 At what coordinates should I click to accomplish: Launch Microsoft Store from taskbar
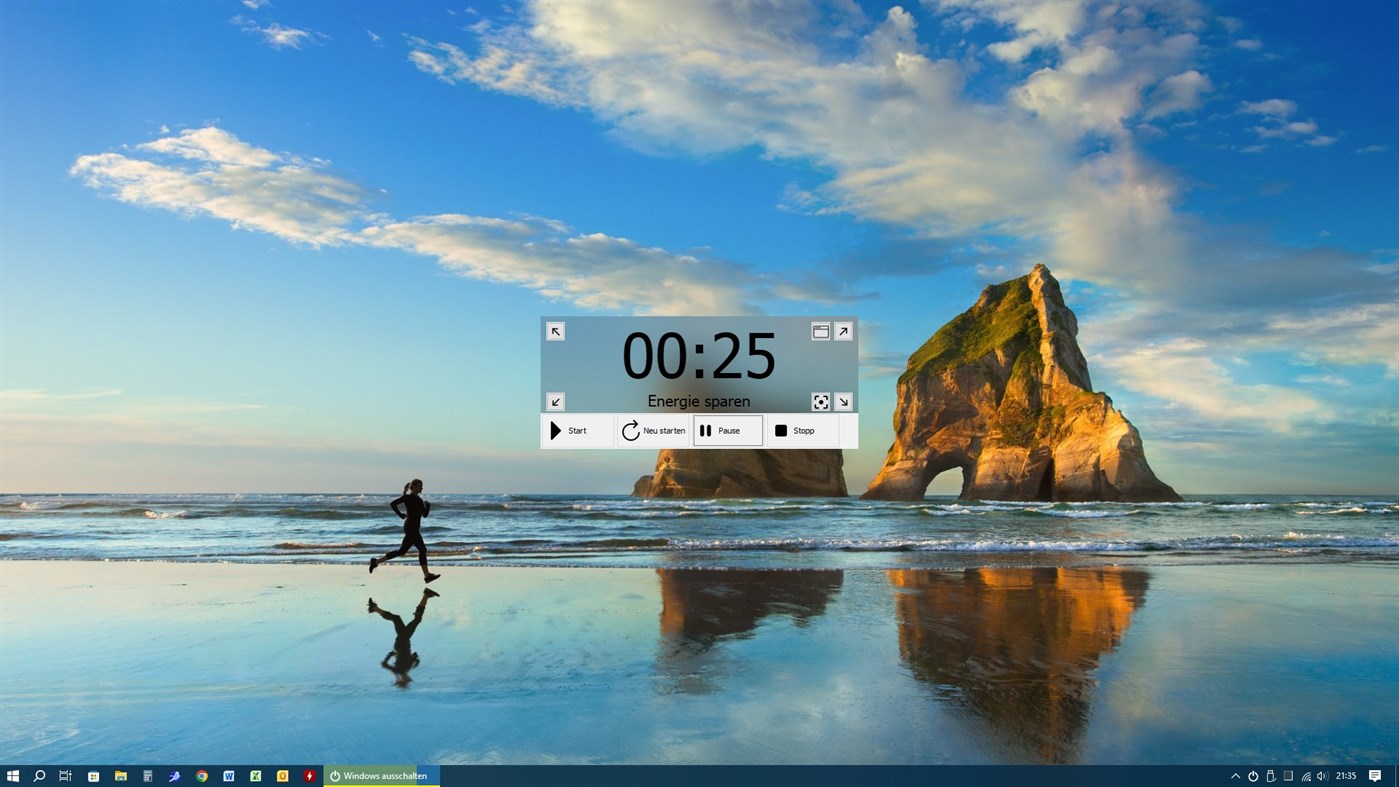tap(93, 776)
